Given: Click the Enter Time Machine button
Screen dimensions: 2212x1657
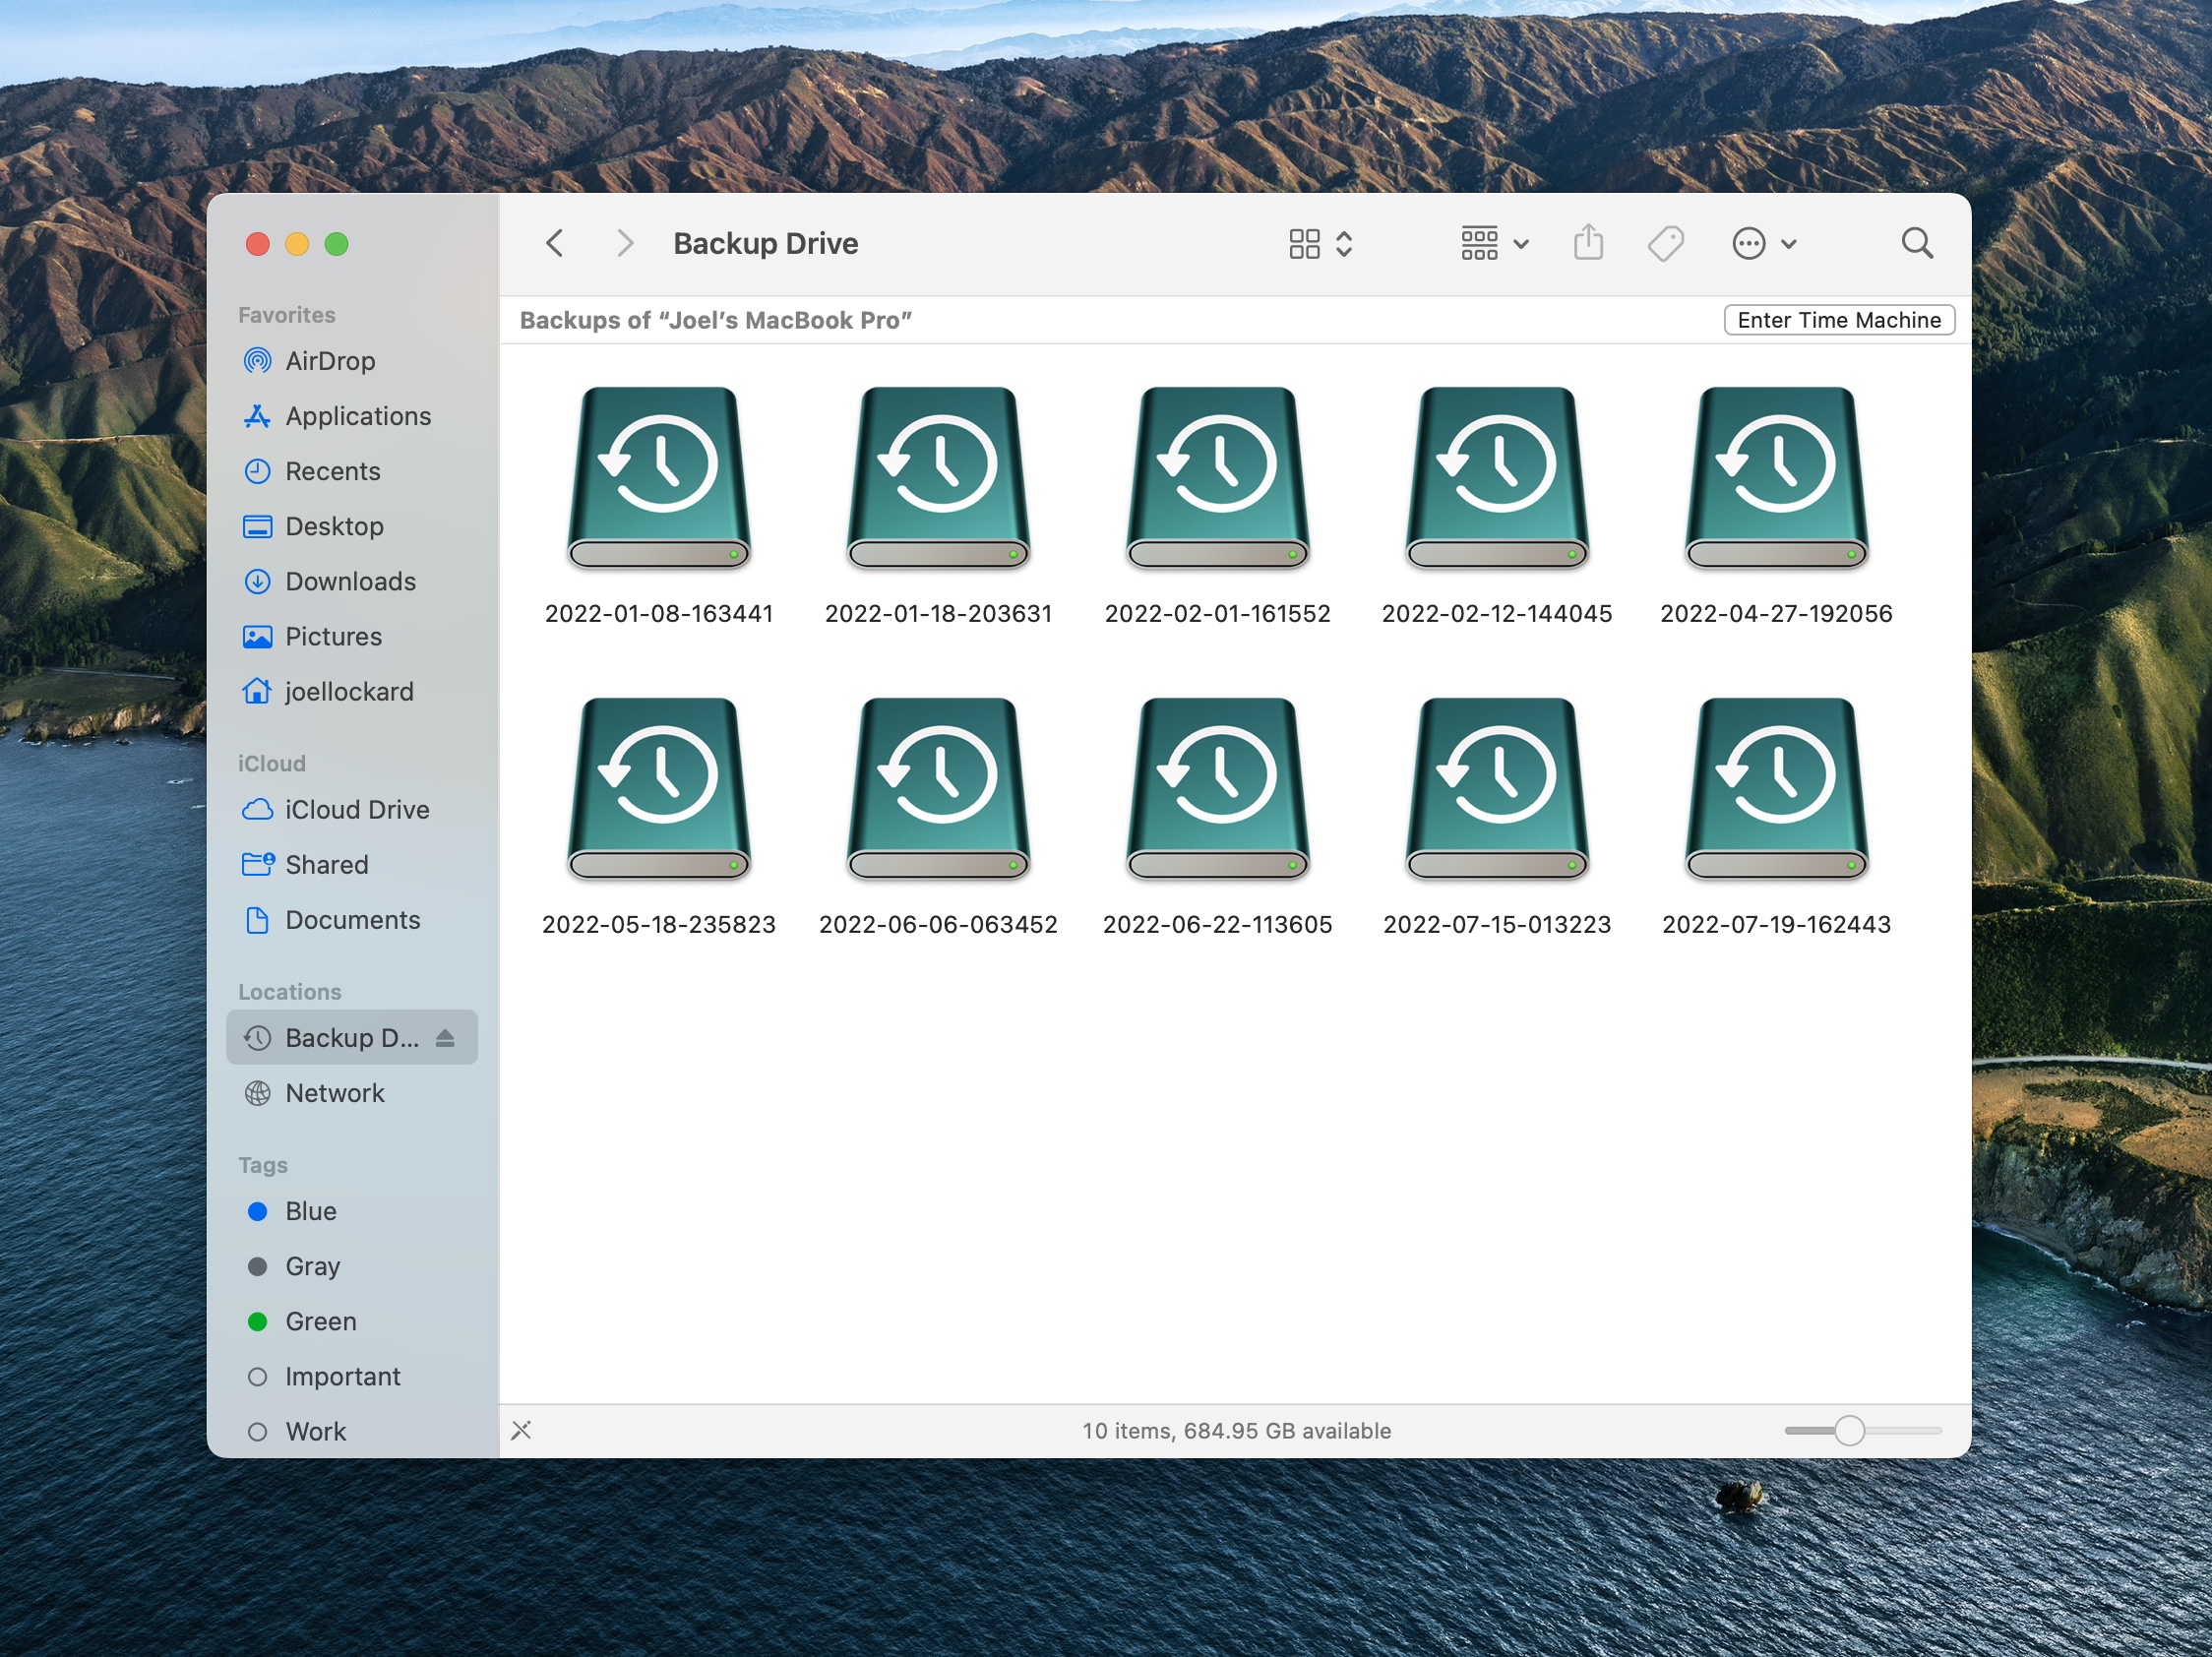Looking at the screenshot, I should (1838, 319).
